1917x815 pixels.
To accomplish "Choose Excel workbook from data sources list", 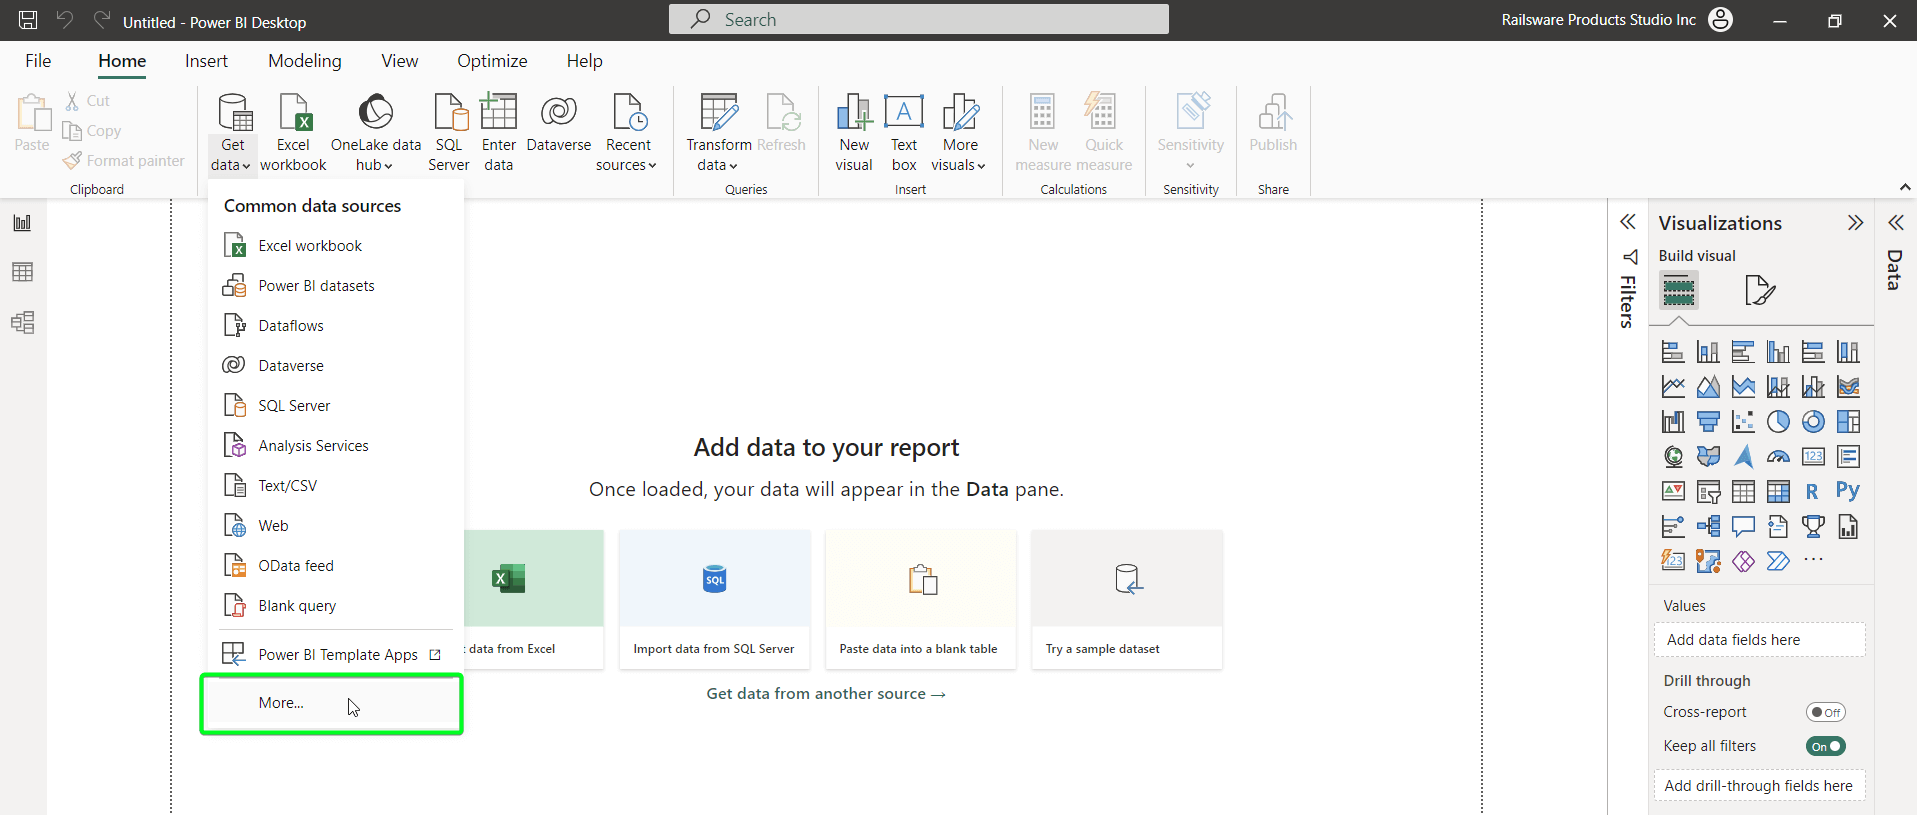I will [335, 246].
